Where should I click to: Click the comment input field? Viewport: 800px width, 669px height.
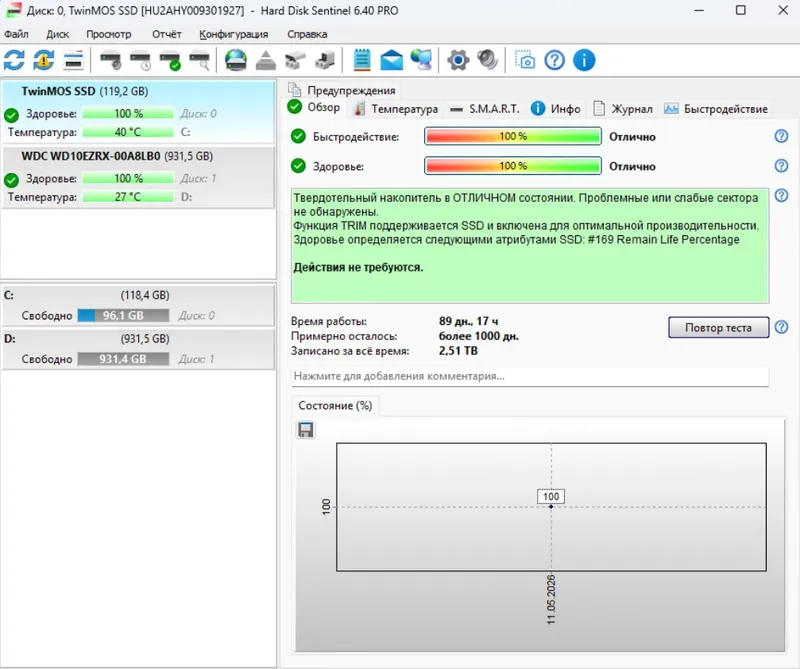530,376
